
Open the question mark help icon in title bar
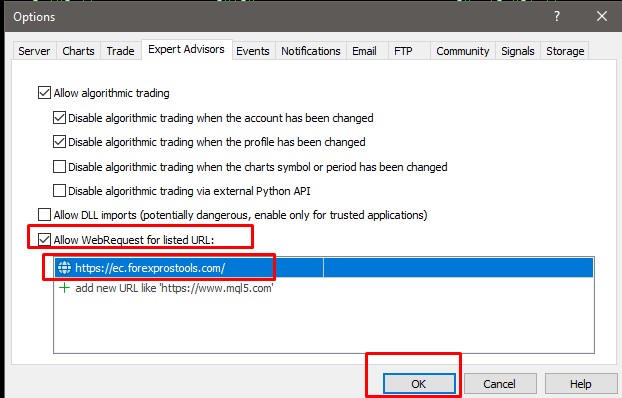pos(557,16)
